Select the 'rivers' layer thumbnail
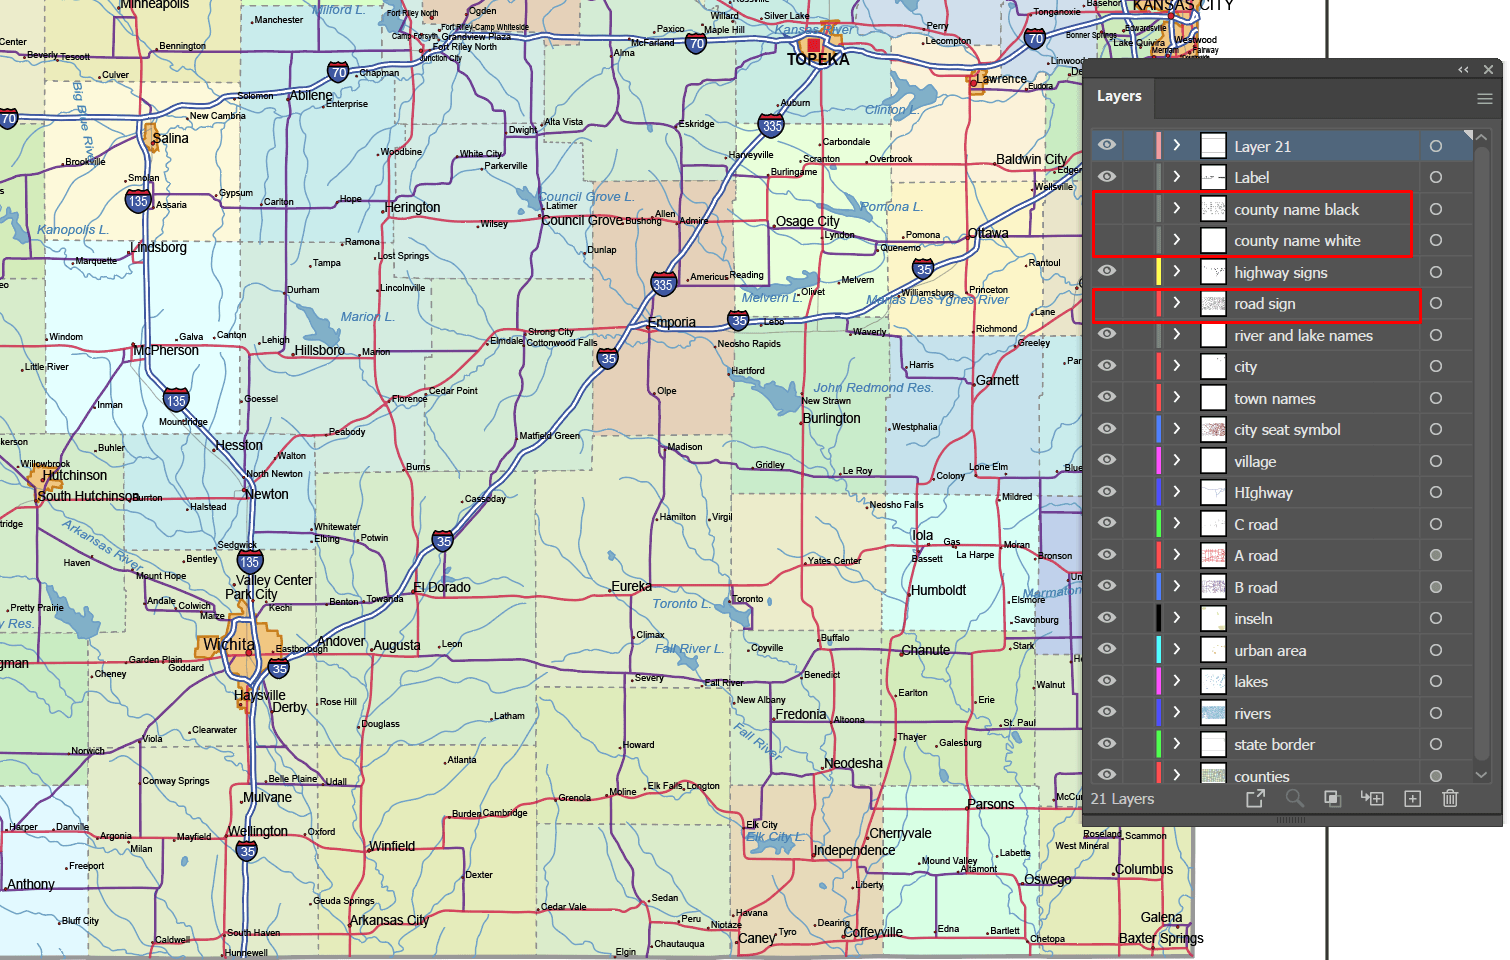This screenshot has width=1510, height=960. (1212, 712)
